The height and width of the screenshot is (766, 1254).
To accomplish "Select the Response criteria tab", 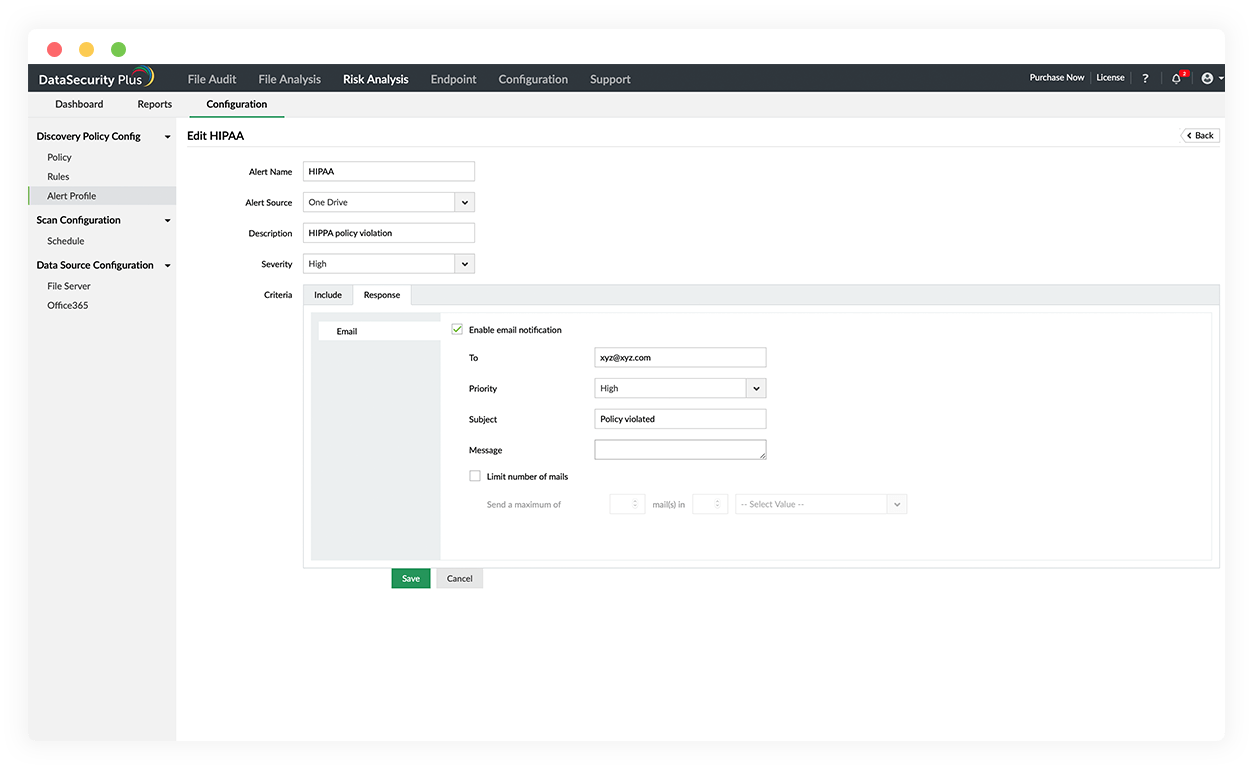I will point(382,295).
